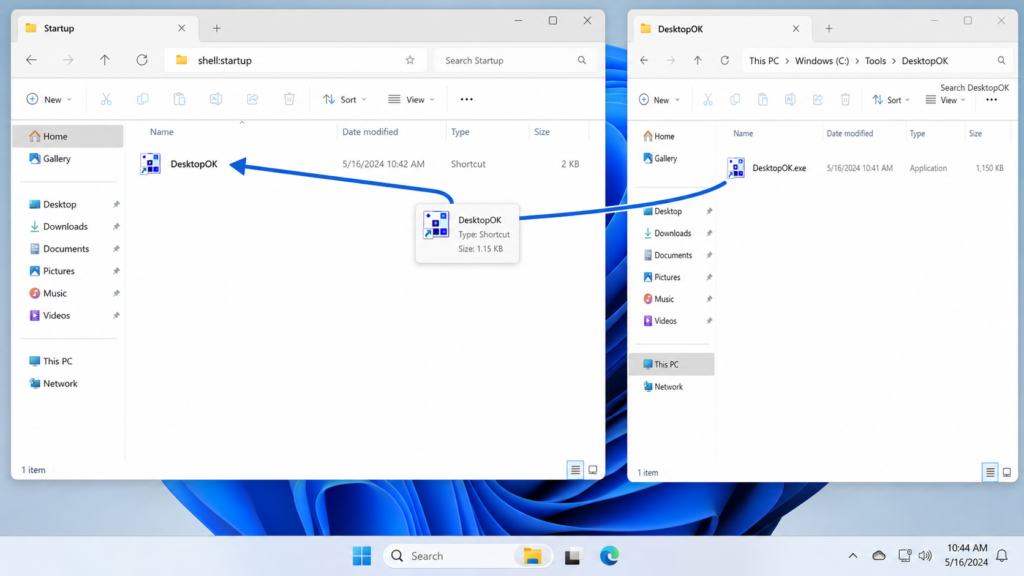Click the Paste icon in Startup window
The image size is (1024, 576).
pyautogui.click(x=179, y=99)
